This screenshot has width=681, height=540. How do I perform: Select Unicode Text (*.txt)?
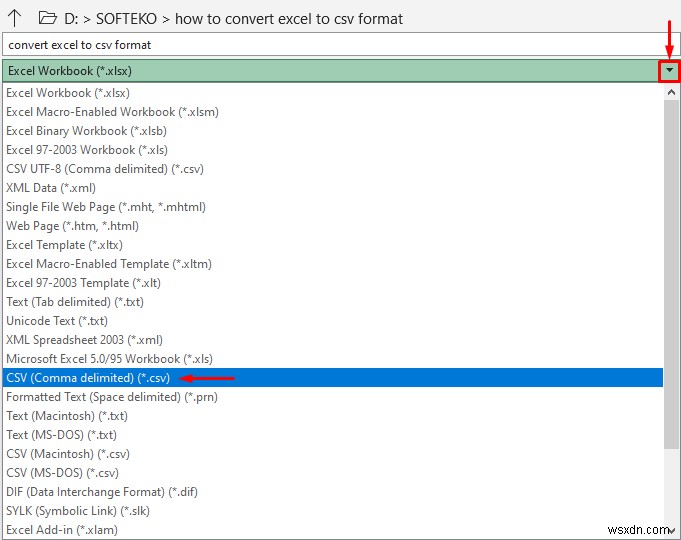pyautogui.click(x=333, y=321)
